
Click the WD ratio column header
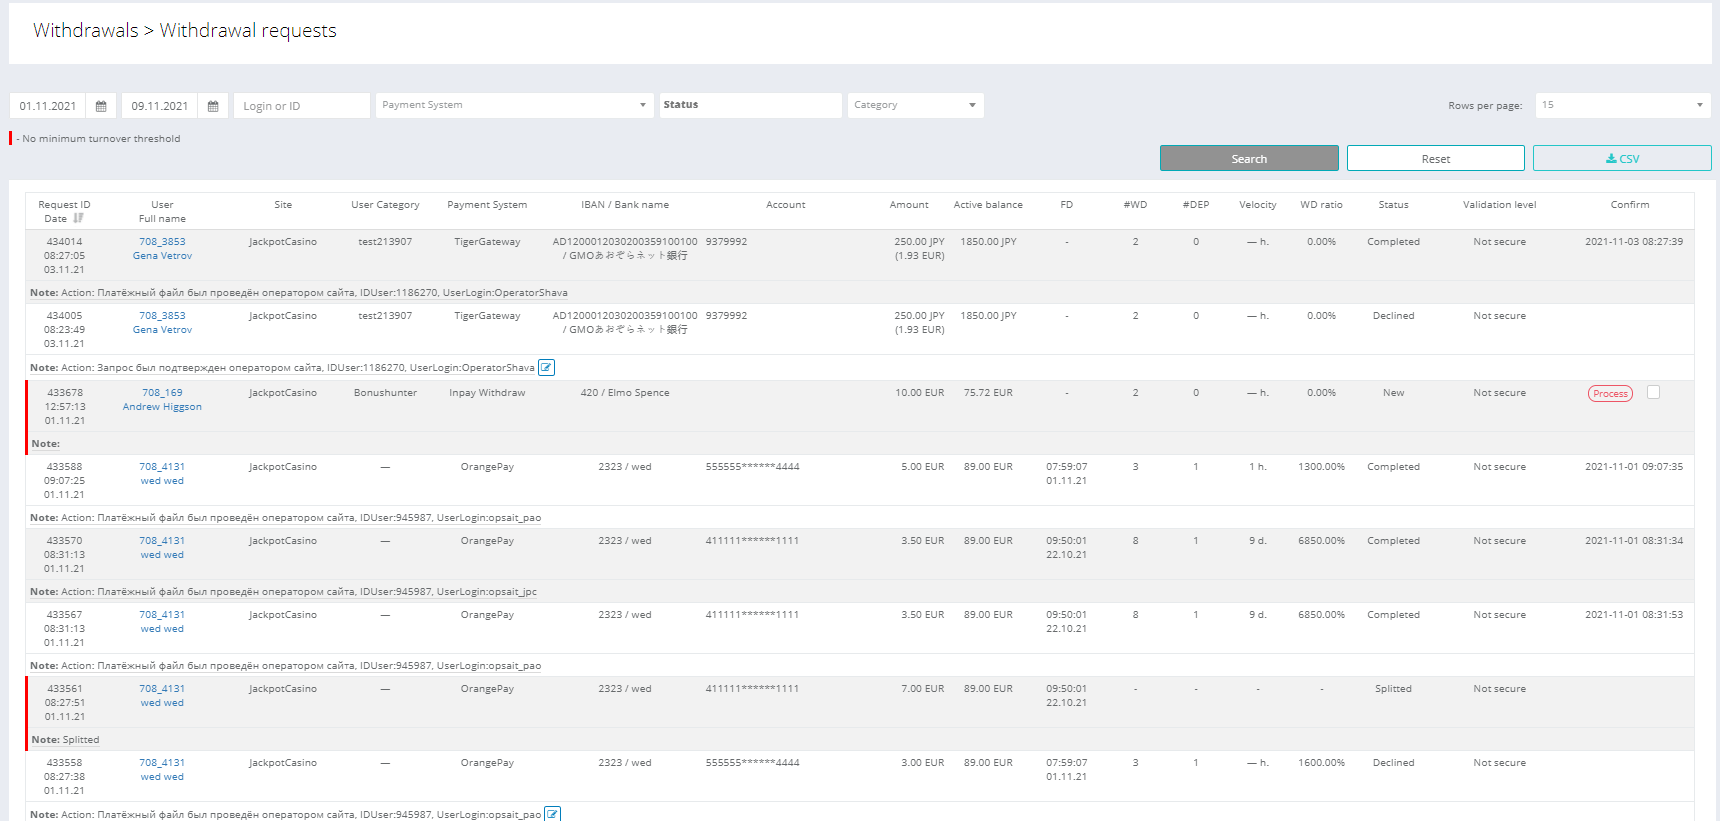click(1321, 205)
